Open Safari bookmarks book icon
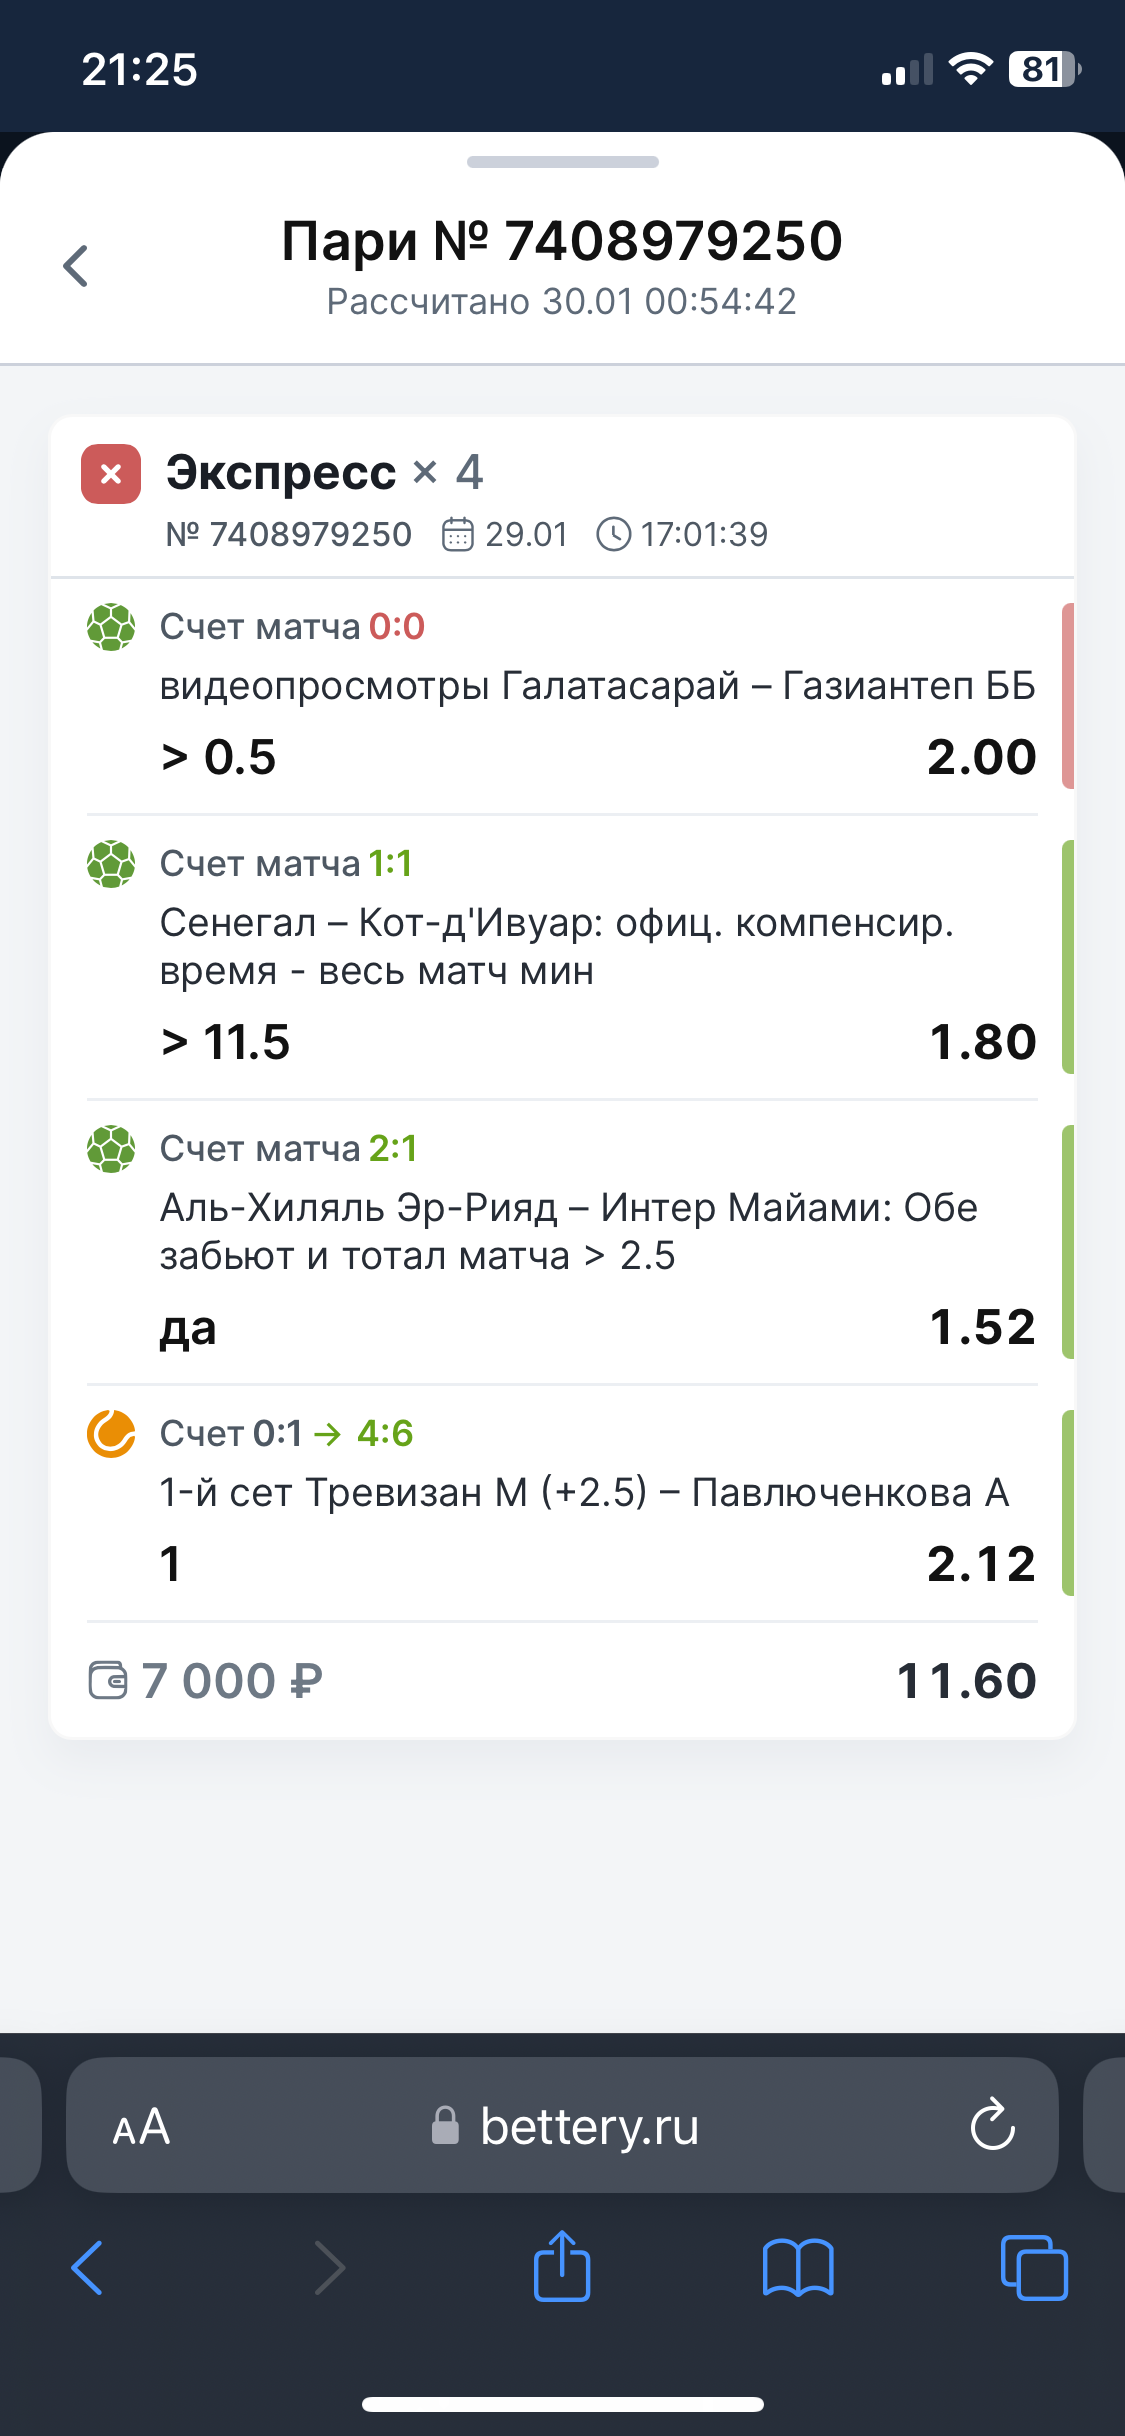 797,2266
